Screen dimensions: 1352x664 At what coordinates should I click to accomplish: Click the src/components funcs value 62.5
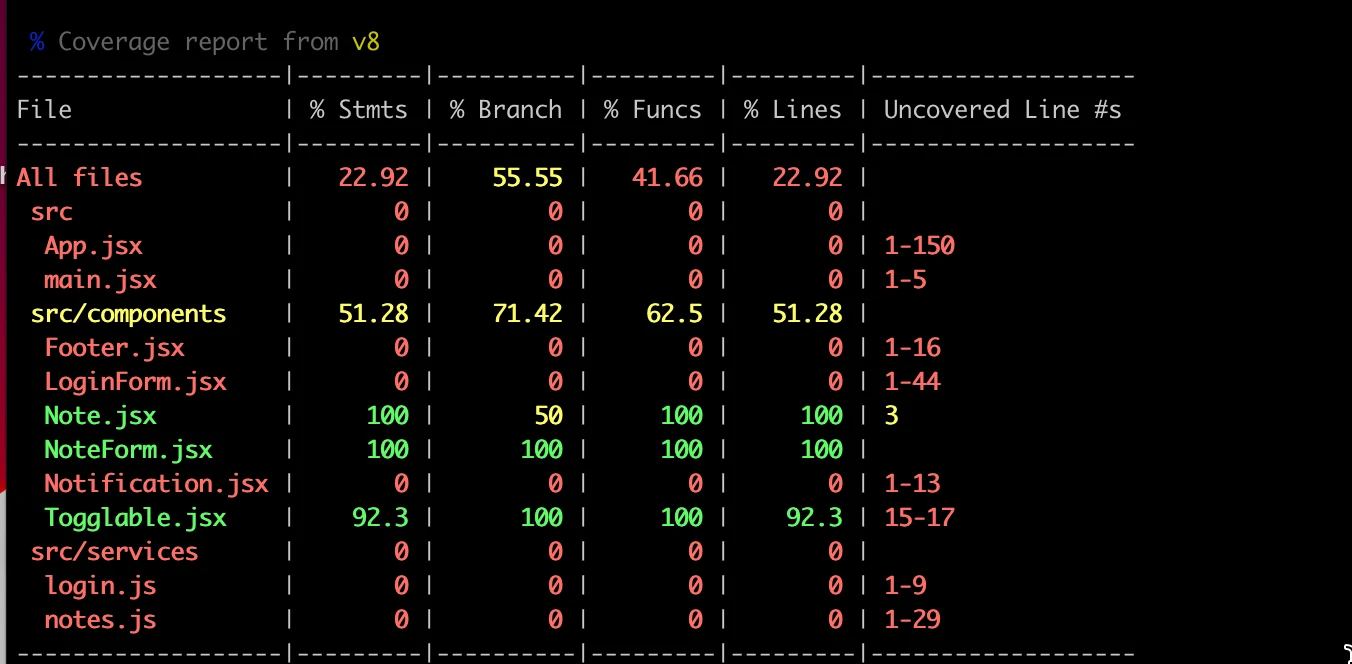674,314
